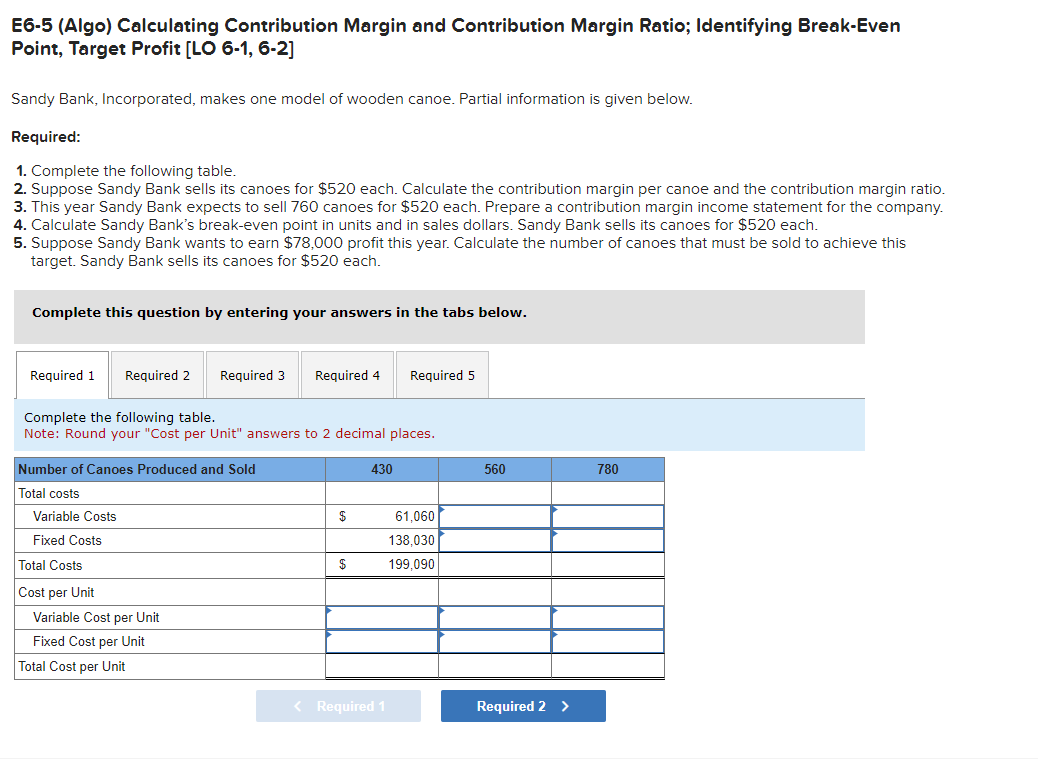Switch to the Required 2 tab

(156, 374)
